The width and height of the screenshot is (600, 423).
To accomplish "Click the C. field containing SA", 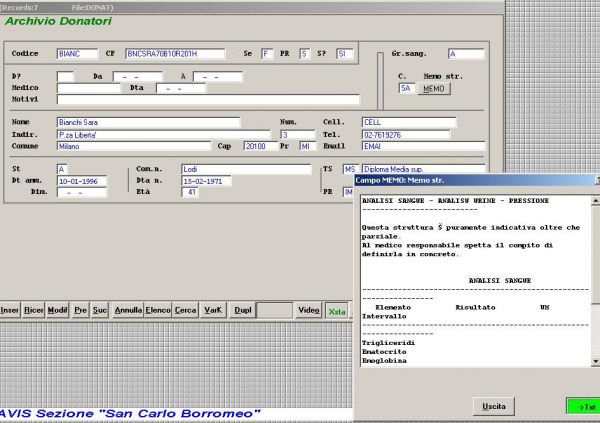I will tap(408, 89).
